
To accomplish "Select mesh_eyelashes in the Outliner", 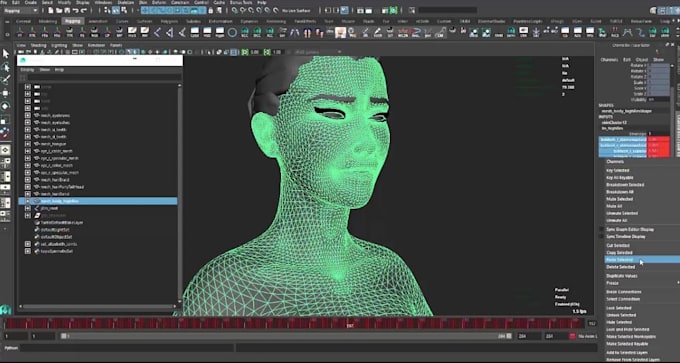I will pyautogui.click(x=55, y=123).
